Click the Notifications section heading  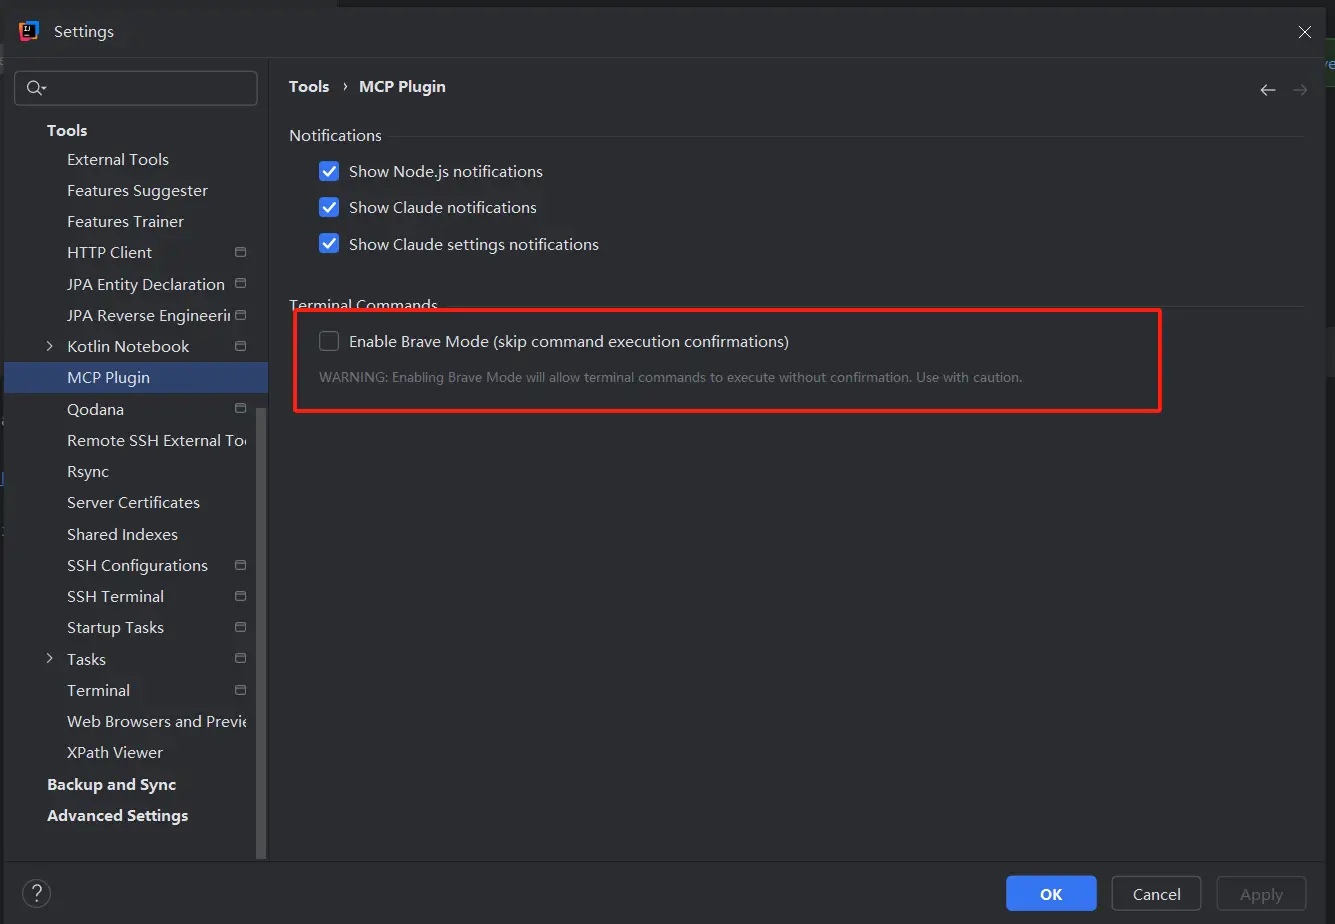(x=335, y=135)
